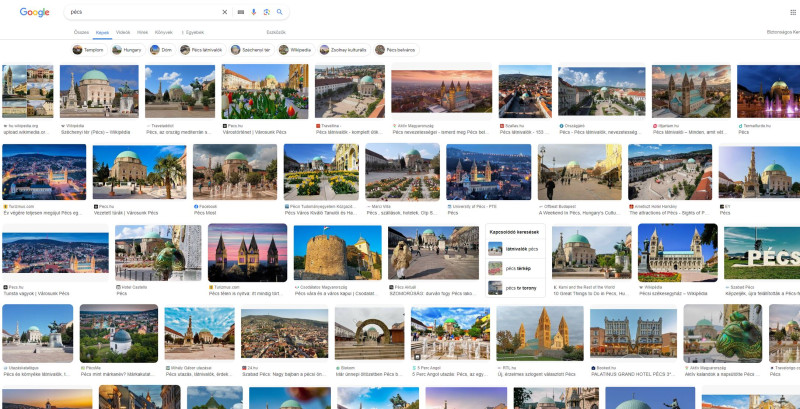
Task: Open the on-screen keyboard icon
Action: tap(241, 12)
